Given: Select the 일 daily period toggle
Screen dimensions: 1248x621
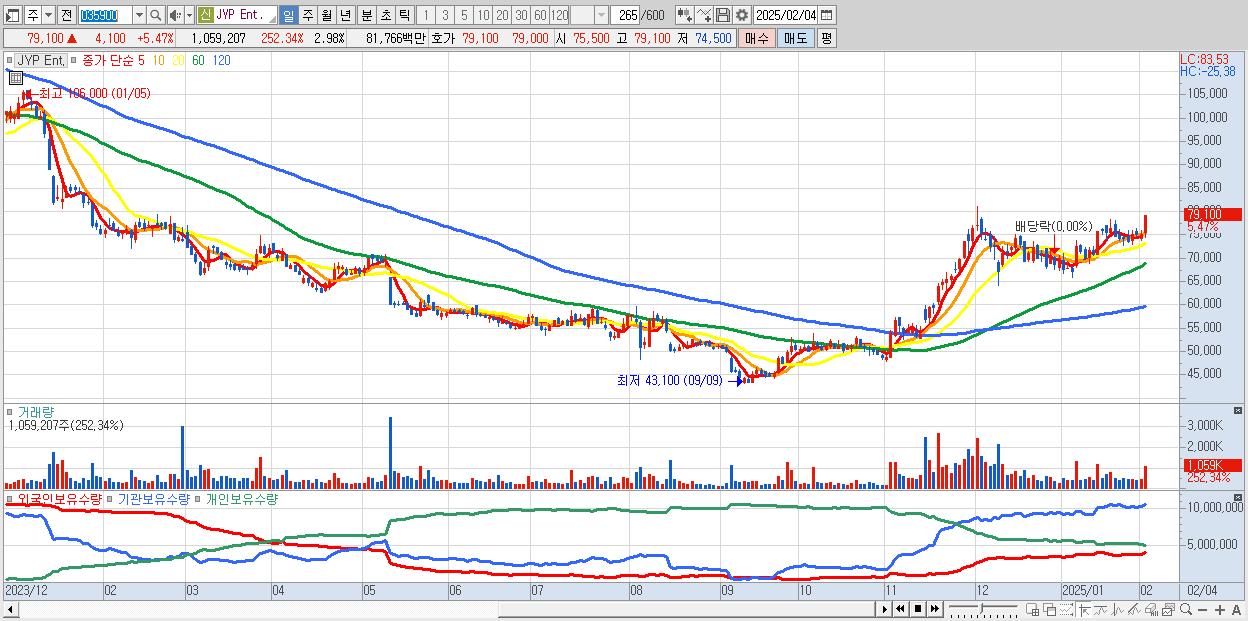Looking at the screenshot, I should click(289, 15).
